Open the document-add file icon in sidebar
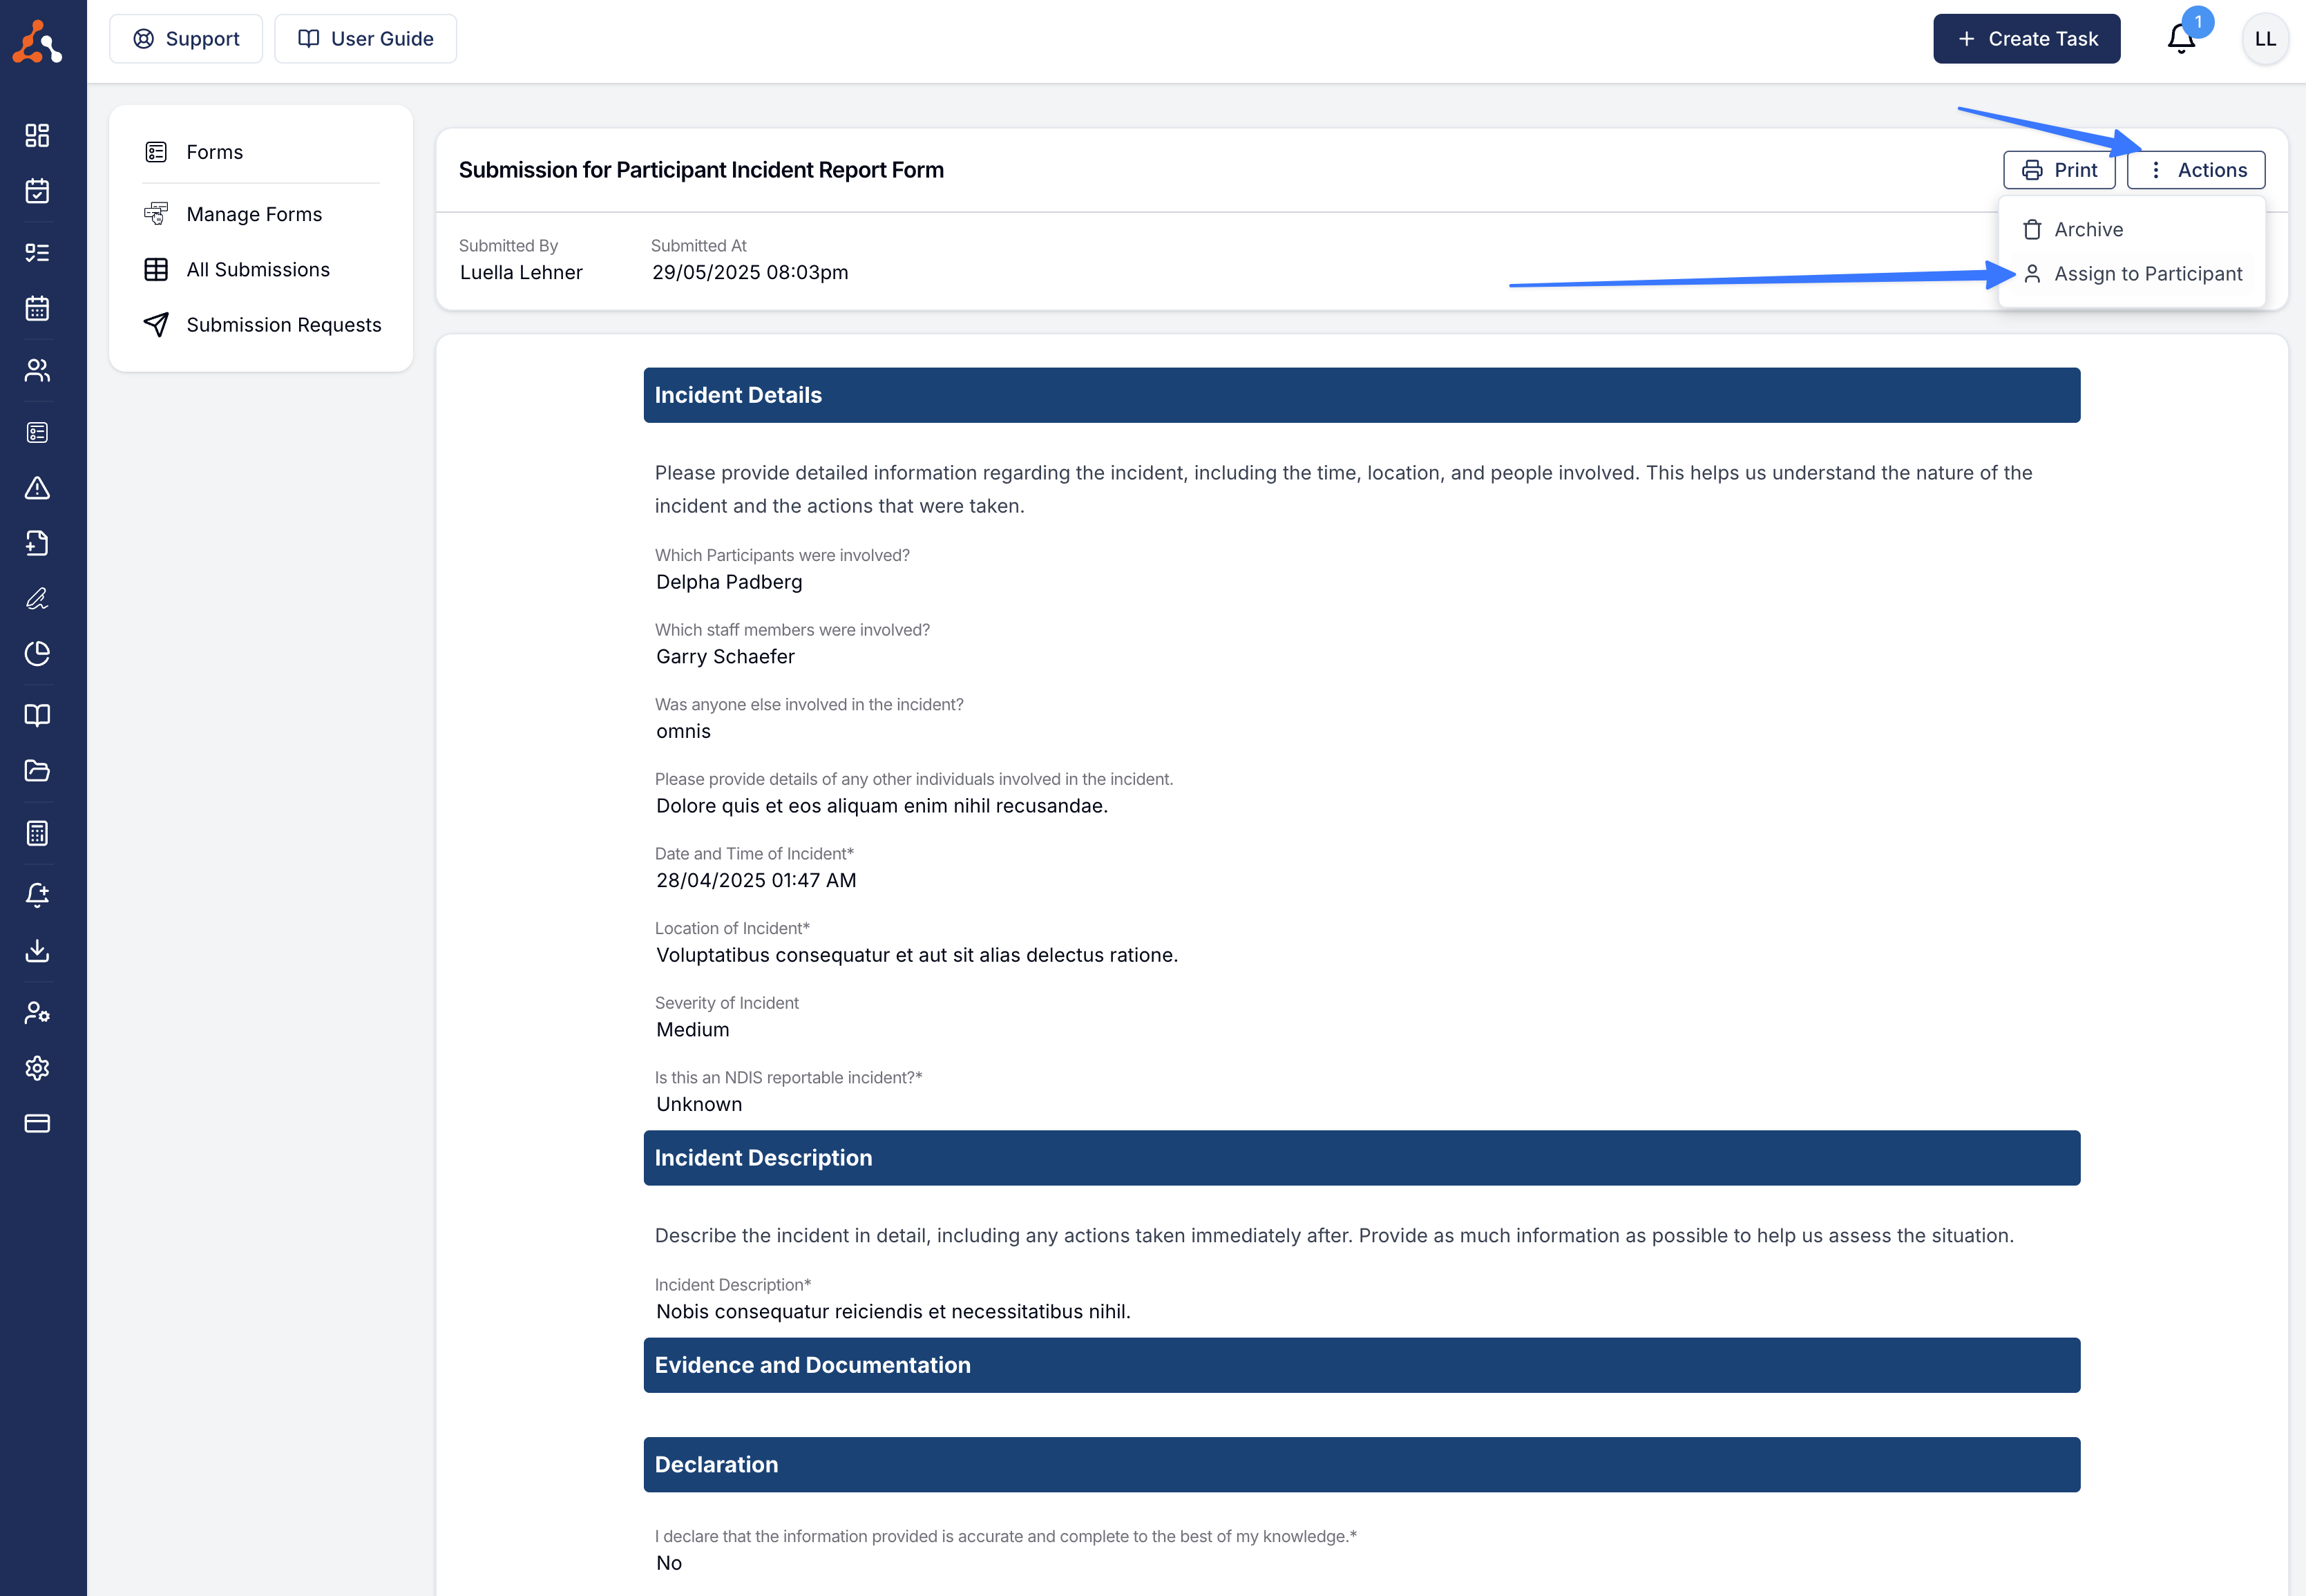Image resolution: width=2306 pixels, height=1596 pixels. 37,543
